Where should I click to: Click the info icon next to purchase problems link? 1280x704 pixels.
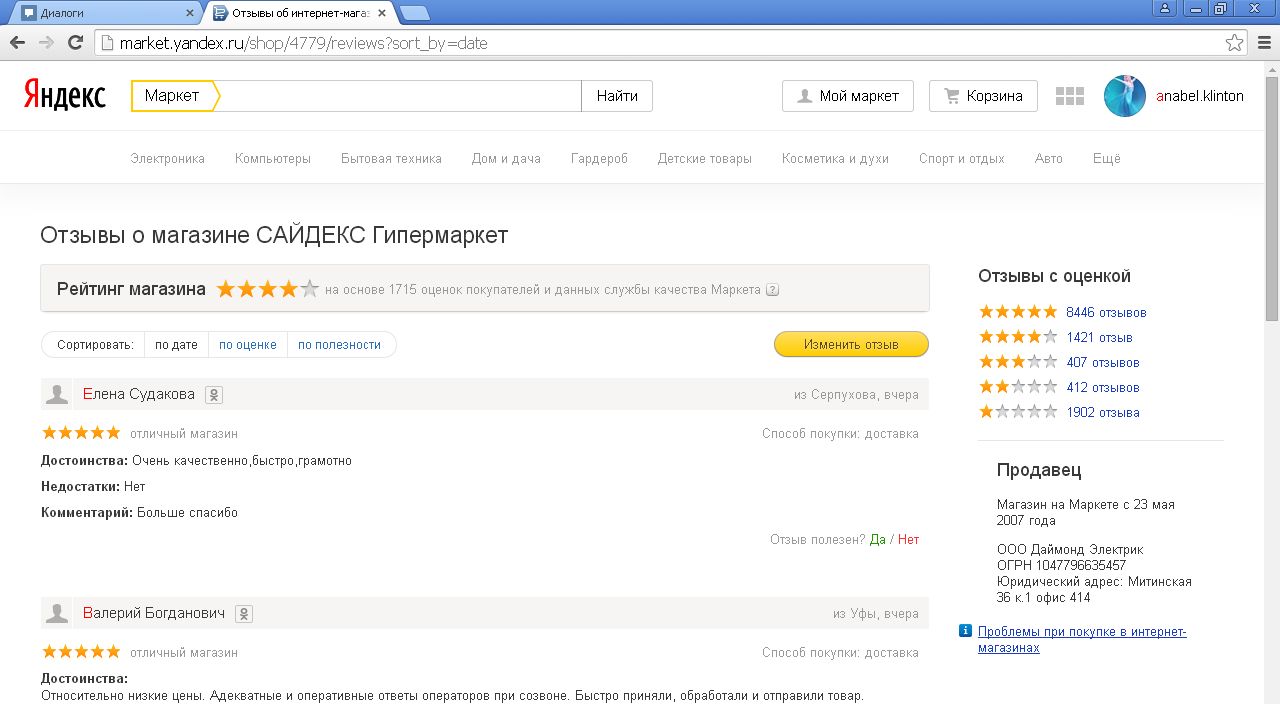pyautogui.click(x=965, y=631)
